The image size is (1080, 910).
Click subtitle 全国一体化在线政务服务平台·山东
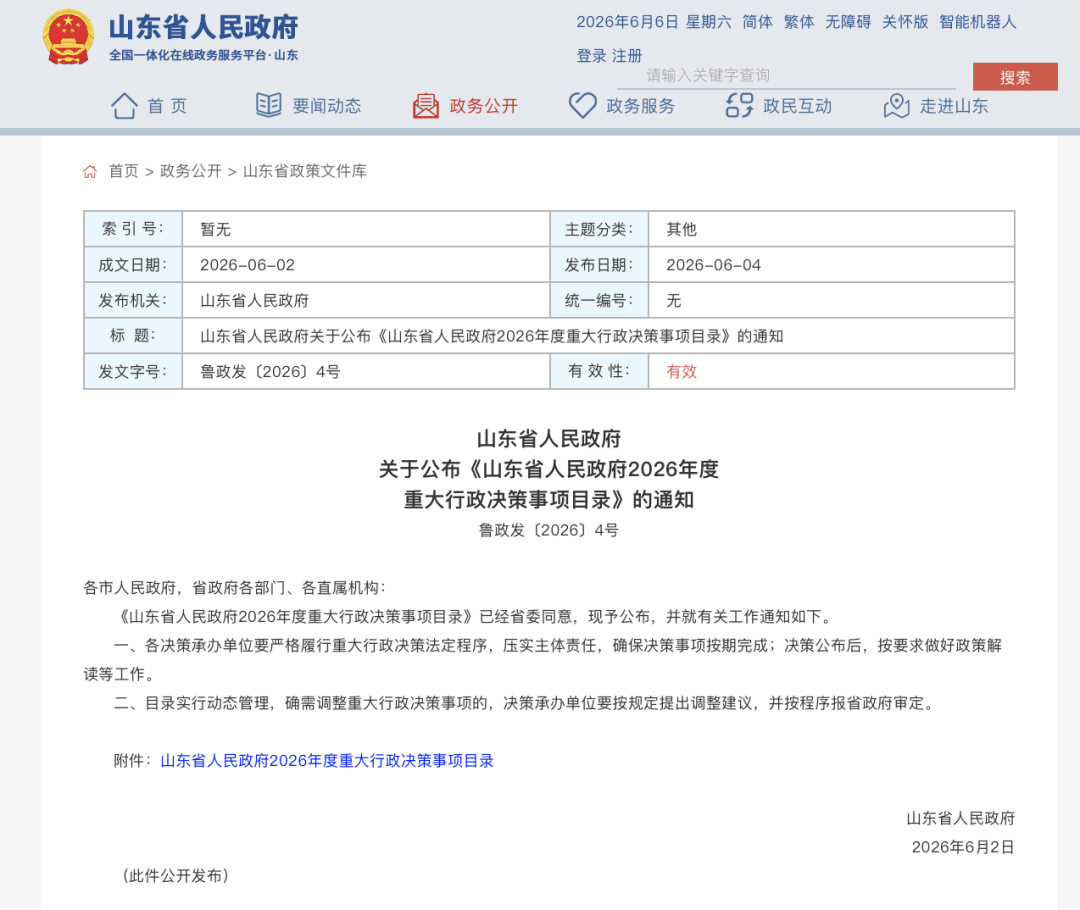click(203, 56)
